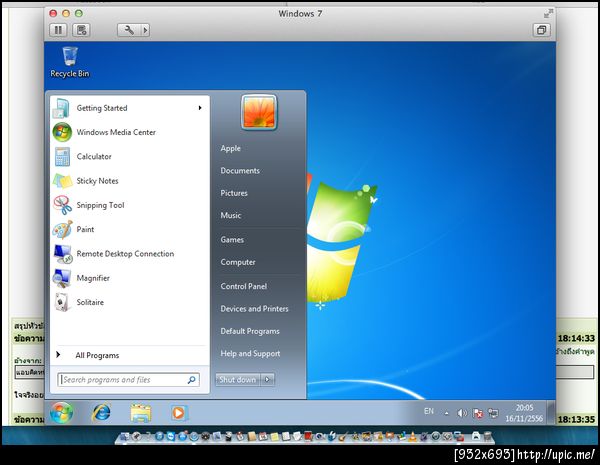Click the Search programs and files field
Image resolution: width=600 pixels, height=465 pixels.
coord(129,380)
